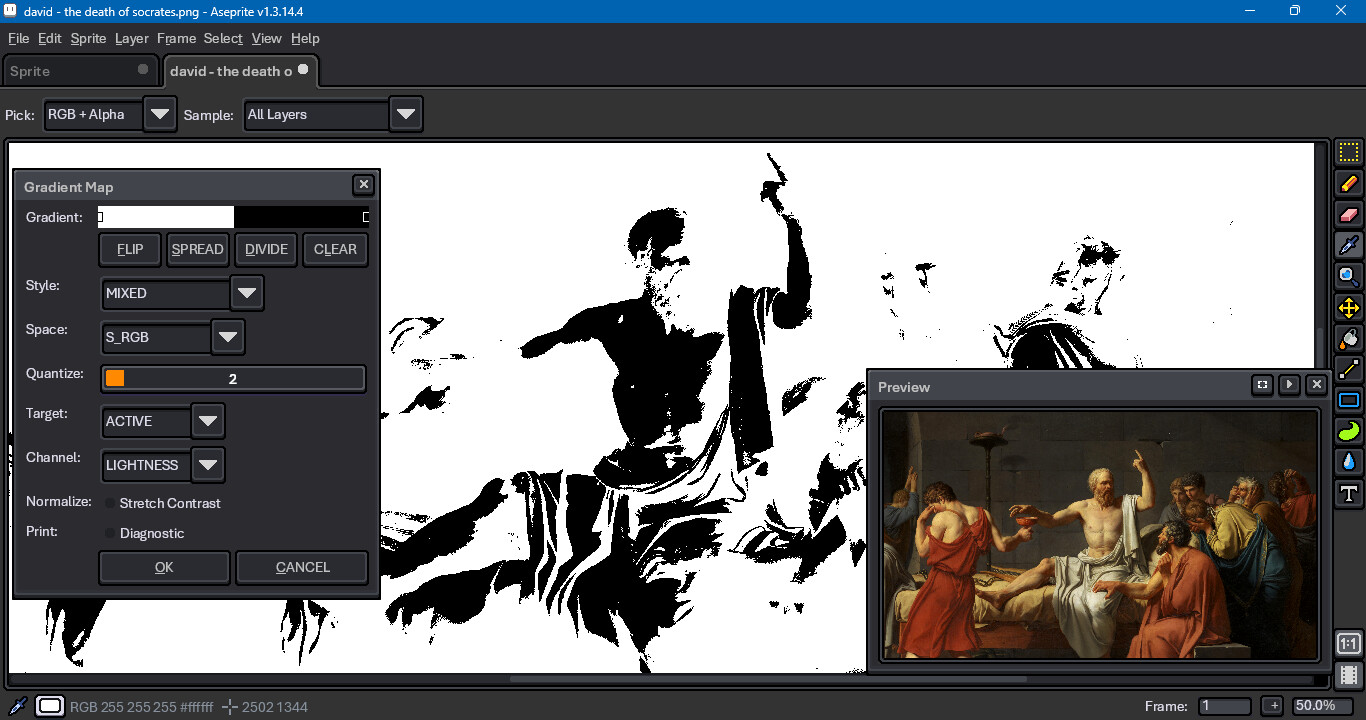Close the Sprite tab dot
Screen dimensions: 1366x720
(x=143, y=70)
